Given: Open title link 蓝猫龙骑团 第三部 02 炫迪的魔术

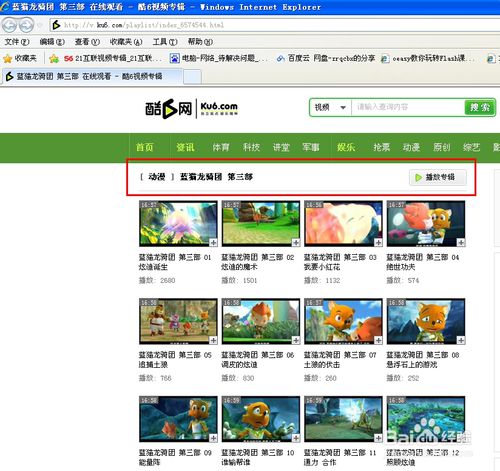Looking at the screenshot, I should pos(258,262).
